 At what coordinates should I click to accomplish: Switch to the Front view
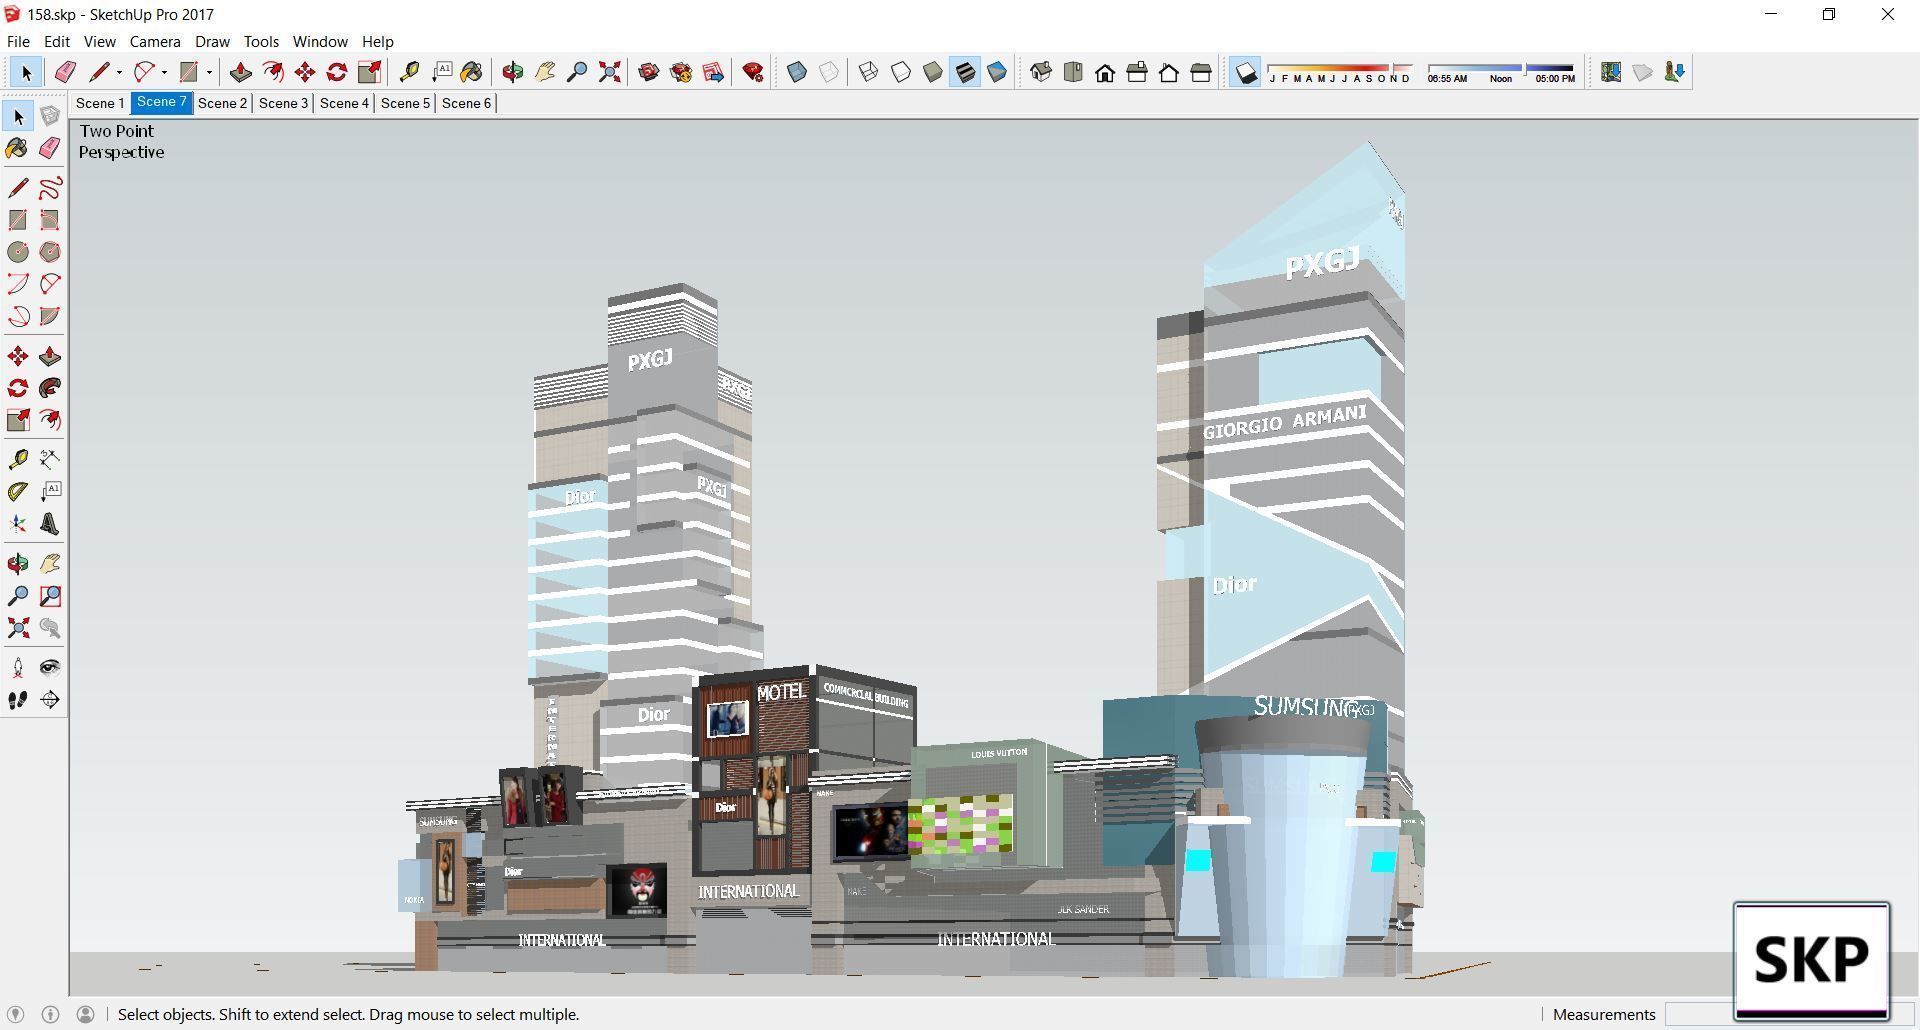point(1105,72)
